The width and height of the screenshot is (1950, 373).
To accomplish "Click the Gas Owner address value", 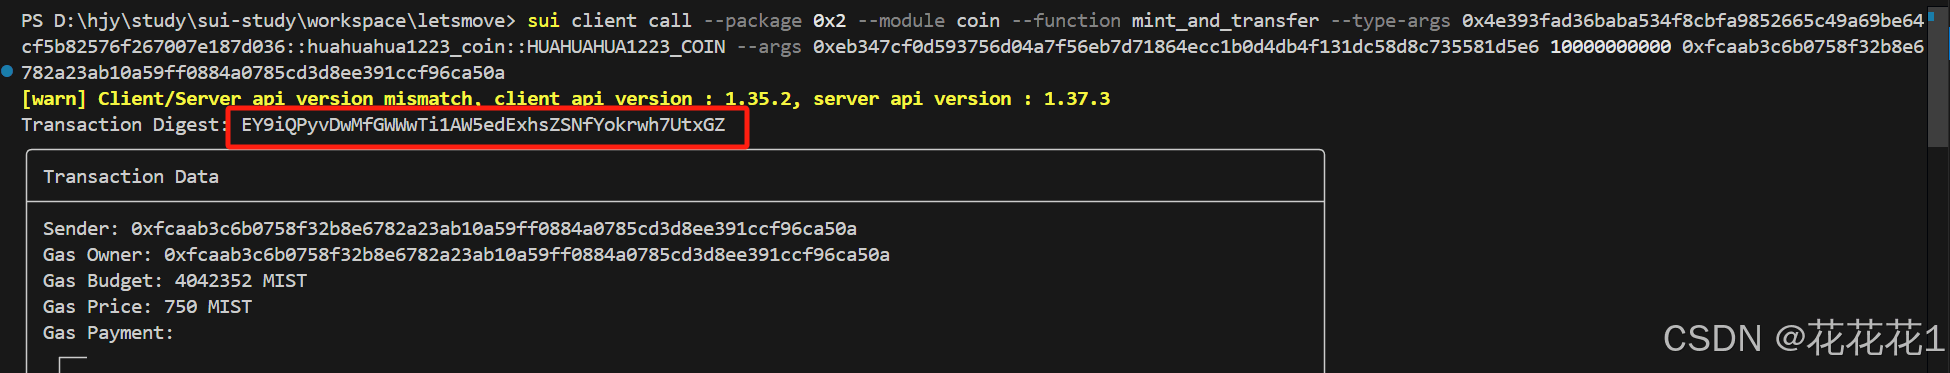I will [527, 255].
